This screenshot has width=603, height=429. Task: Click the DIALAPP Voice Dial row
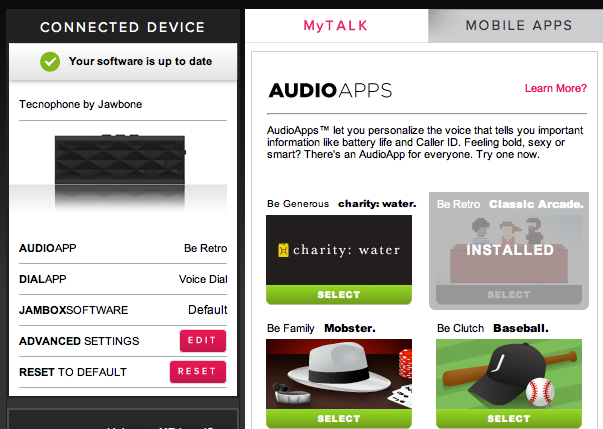click(123, 279)
